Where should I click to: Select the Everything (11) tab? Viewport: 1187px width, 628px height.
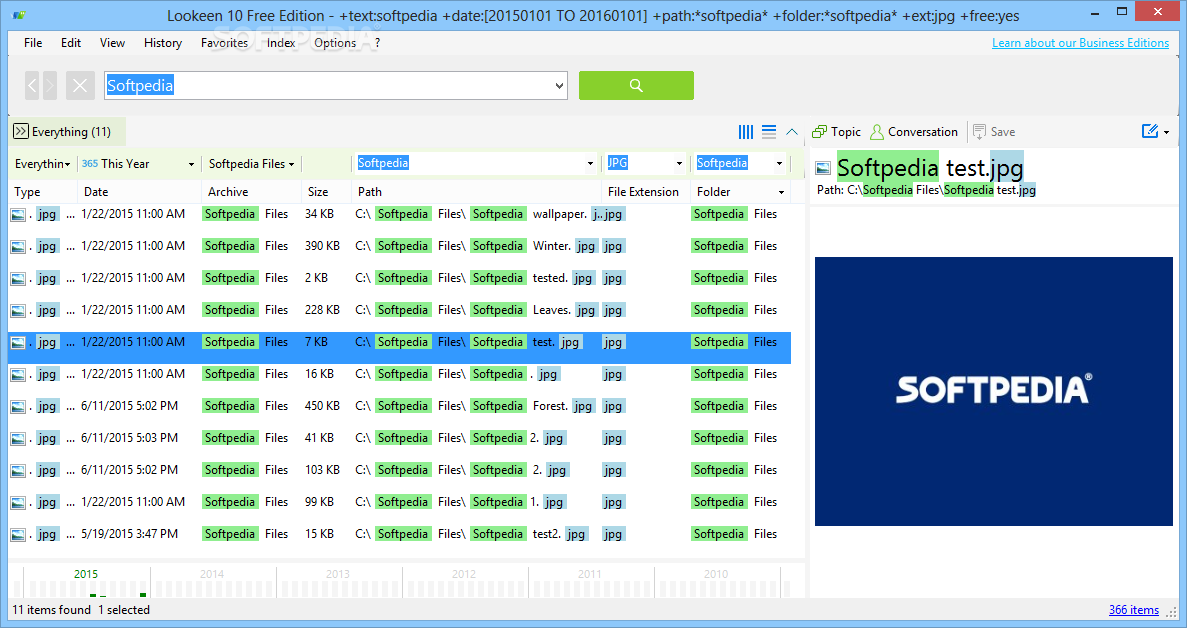[x=67, y=132]
